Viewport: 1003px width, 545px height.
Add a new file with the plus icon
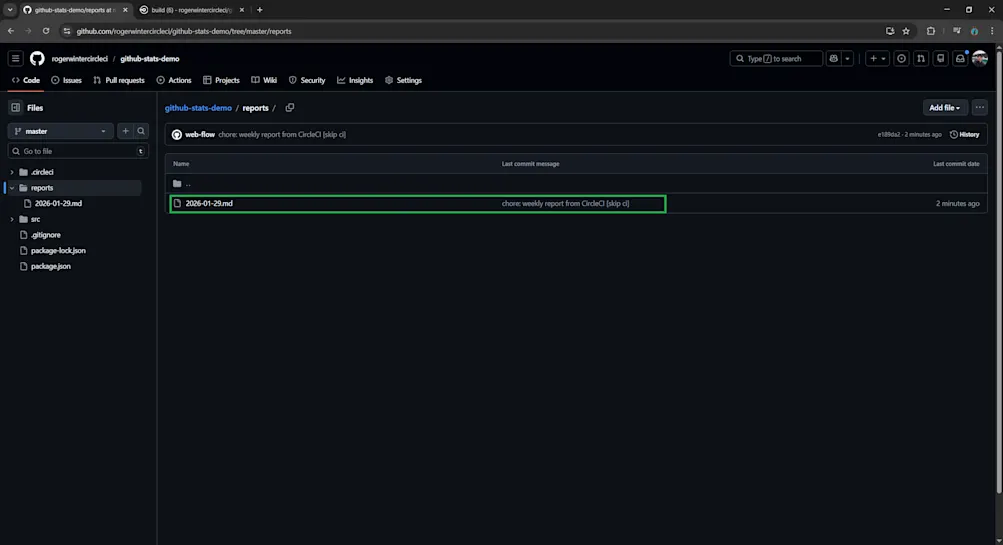pos(125,131)
